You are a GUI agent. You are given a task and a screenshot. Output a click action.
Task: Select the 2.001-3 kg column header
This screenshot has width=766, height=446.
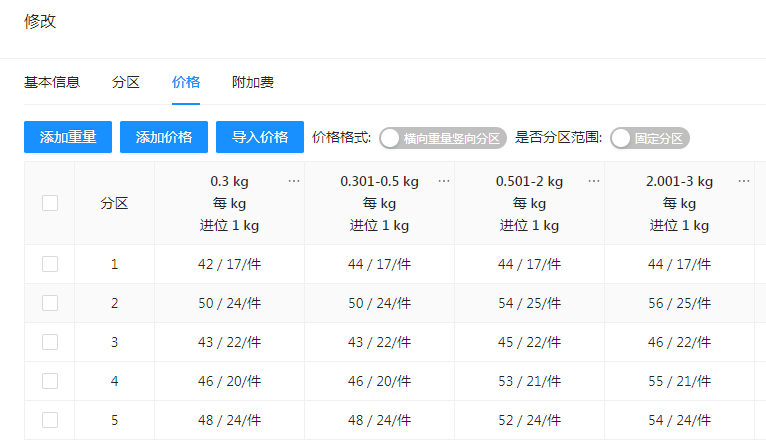tap(679, 203)
